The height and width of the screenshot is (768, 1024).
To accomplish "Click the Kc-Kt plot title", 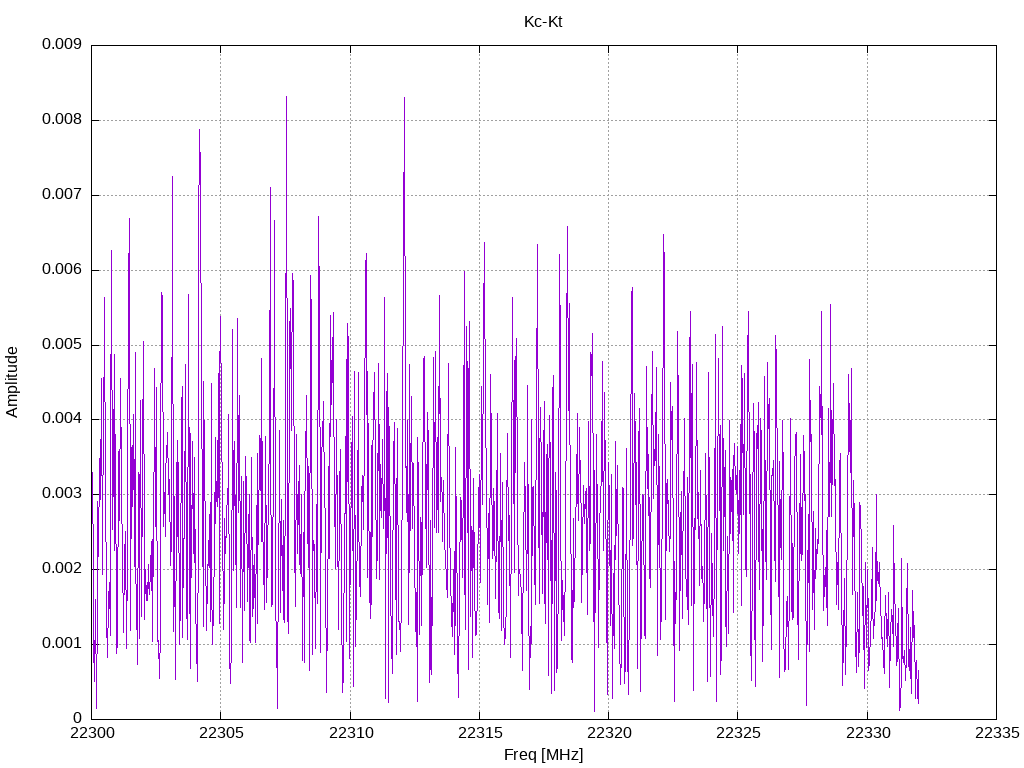I will [x=543, y=22].
